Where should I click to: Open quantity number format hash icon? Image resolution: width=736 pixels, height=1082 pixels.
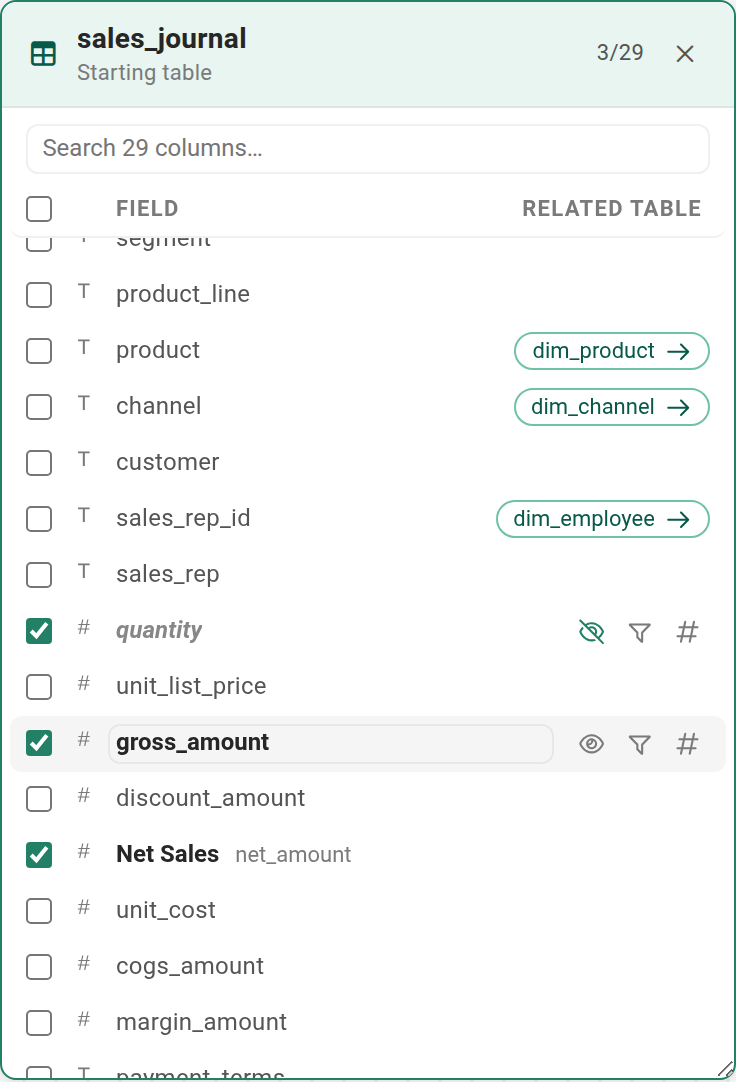[x=687, y=631]
